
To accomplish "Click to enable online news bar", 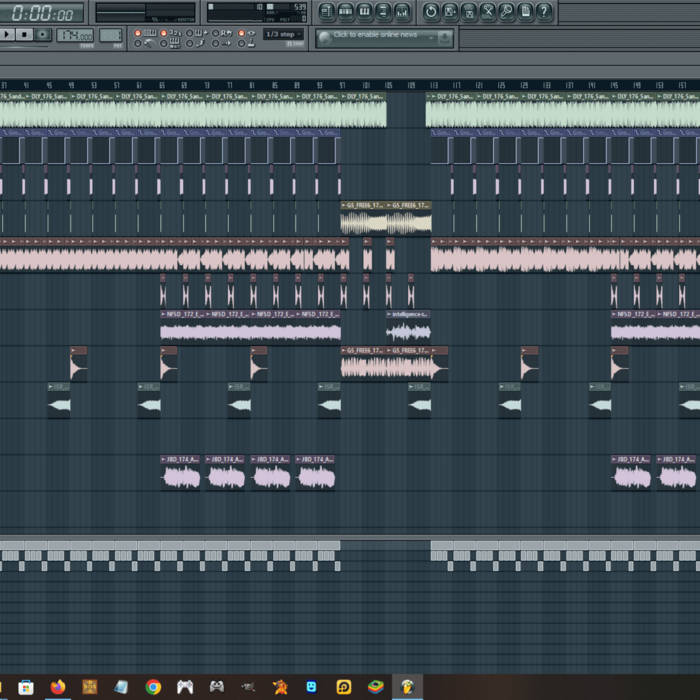I will [x=378, y=37].
